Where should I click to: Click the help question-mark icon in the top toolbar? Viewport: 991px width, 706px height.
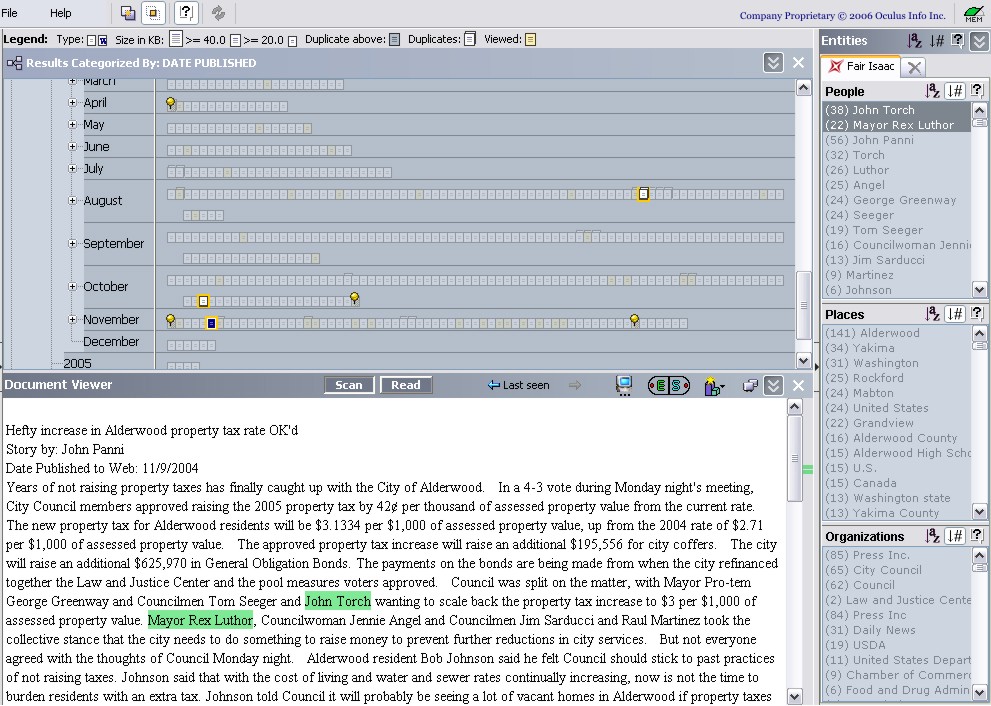coord(185,13)
